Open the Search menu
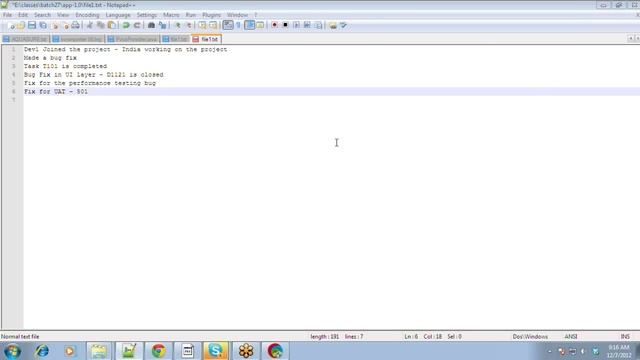The width and height of the screenshot is (640, 360). [x=42, y=15]
